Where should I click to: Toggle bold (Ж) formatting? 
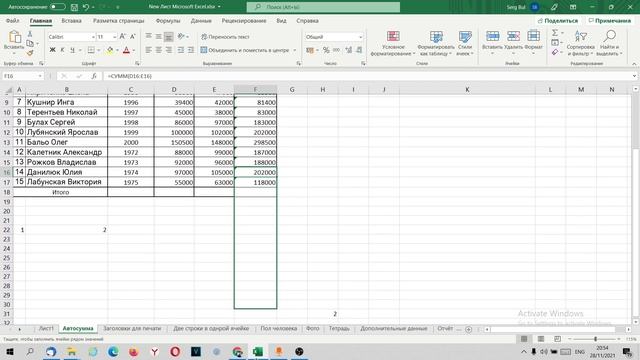[x=52, y=50]
